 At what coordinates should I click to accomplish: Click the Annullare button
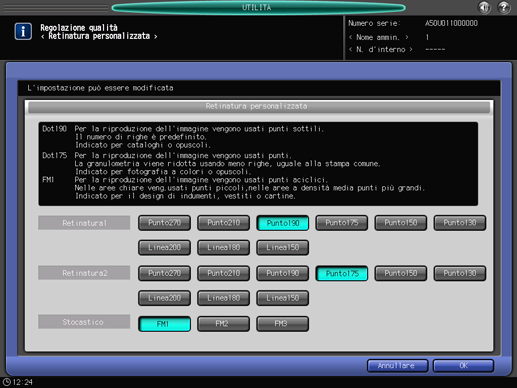pos(397,366)
